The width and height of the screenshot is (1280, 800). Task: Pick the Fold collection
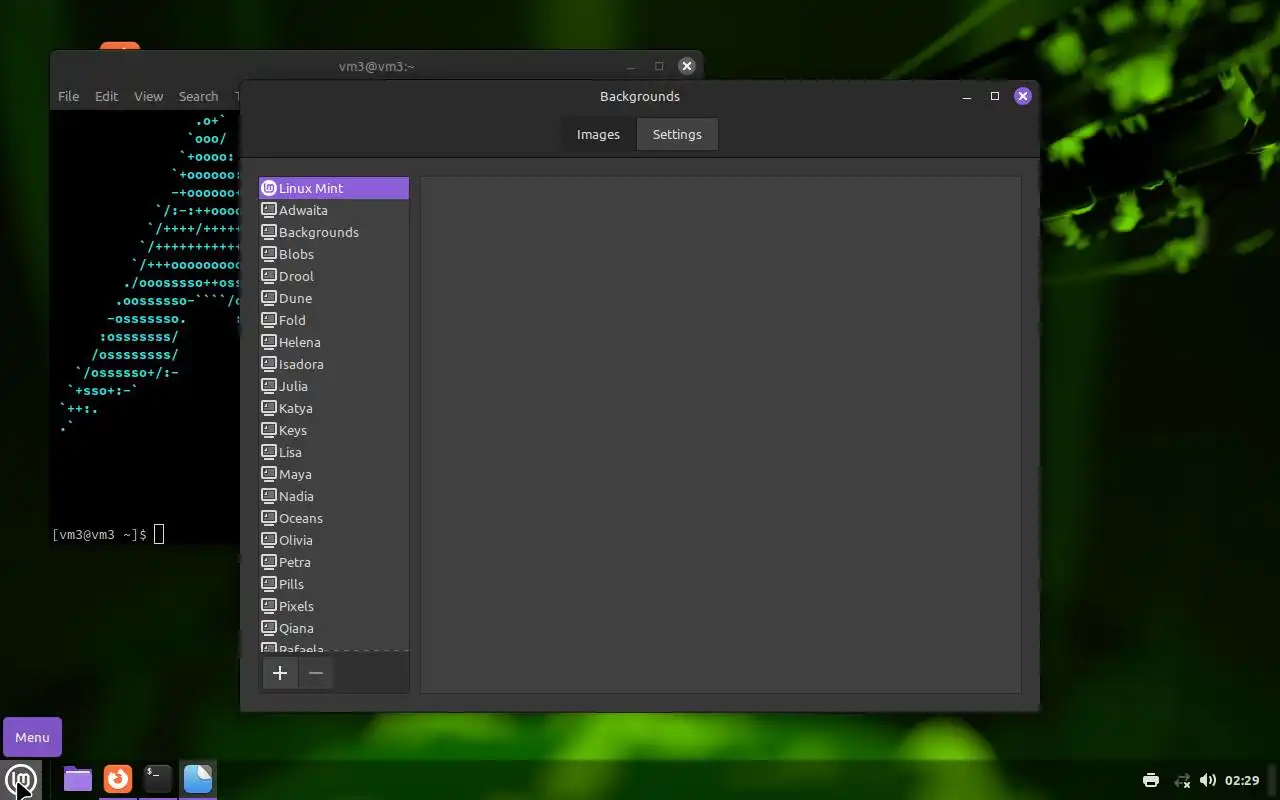click(334, 320)
